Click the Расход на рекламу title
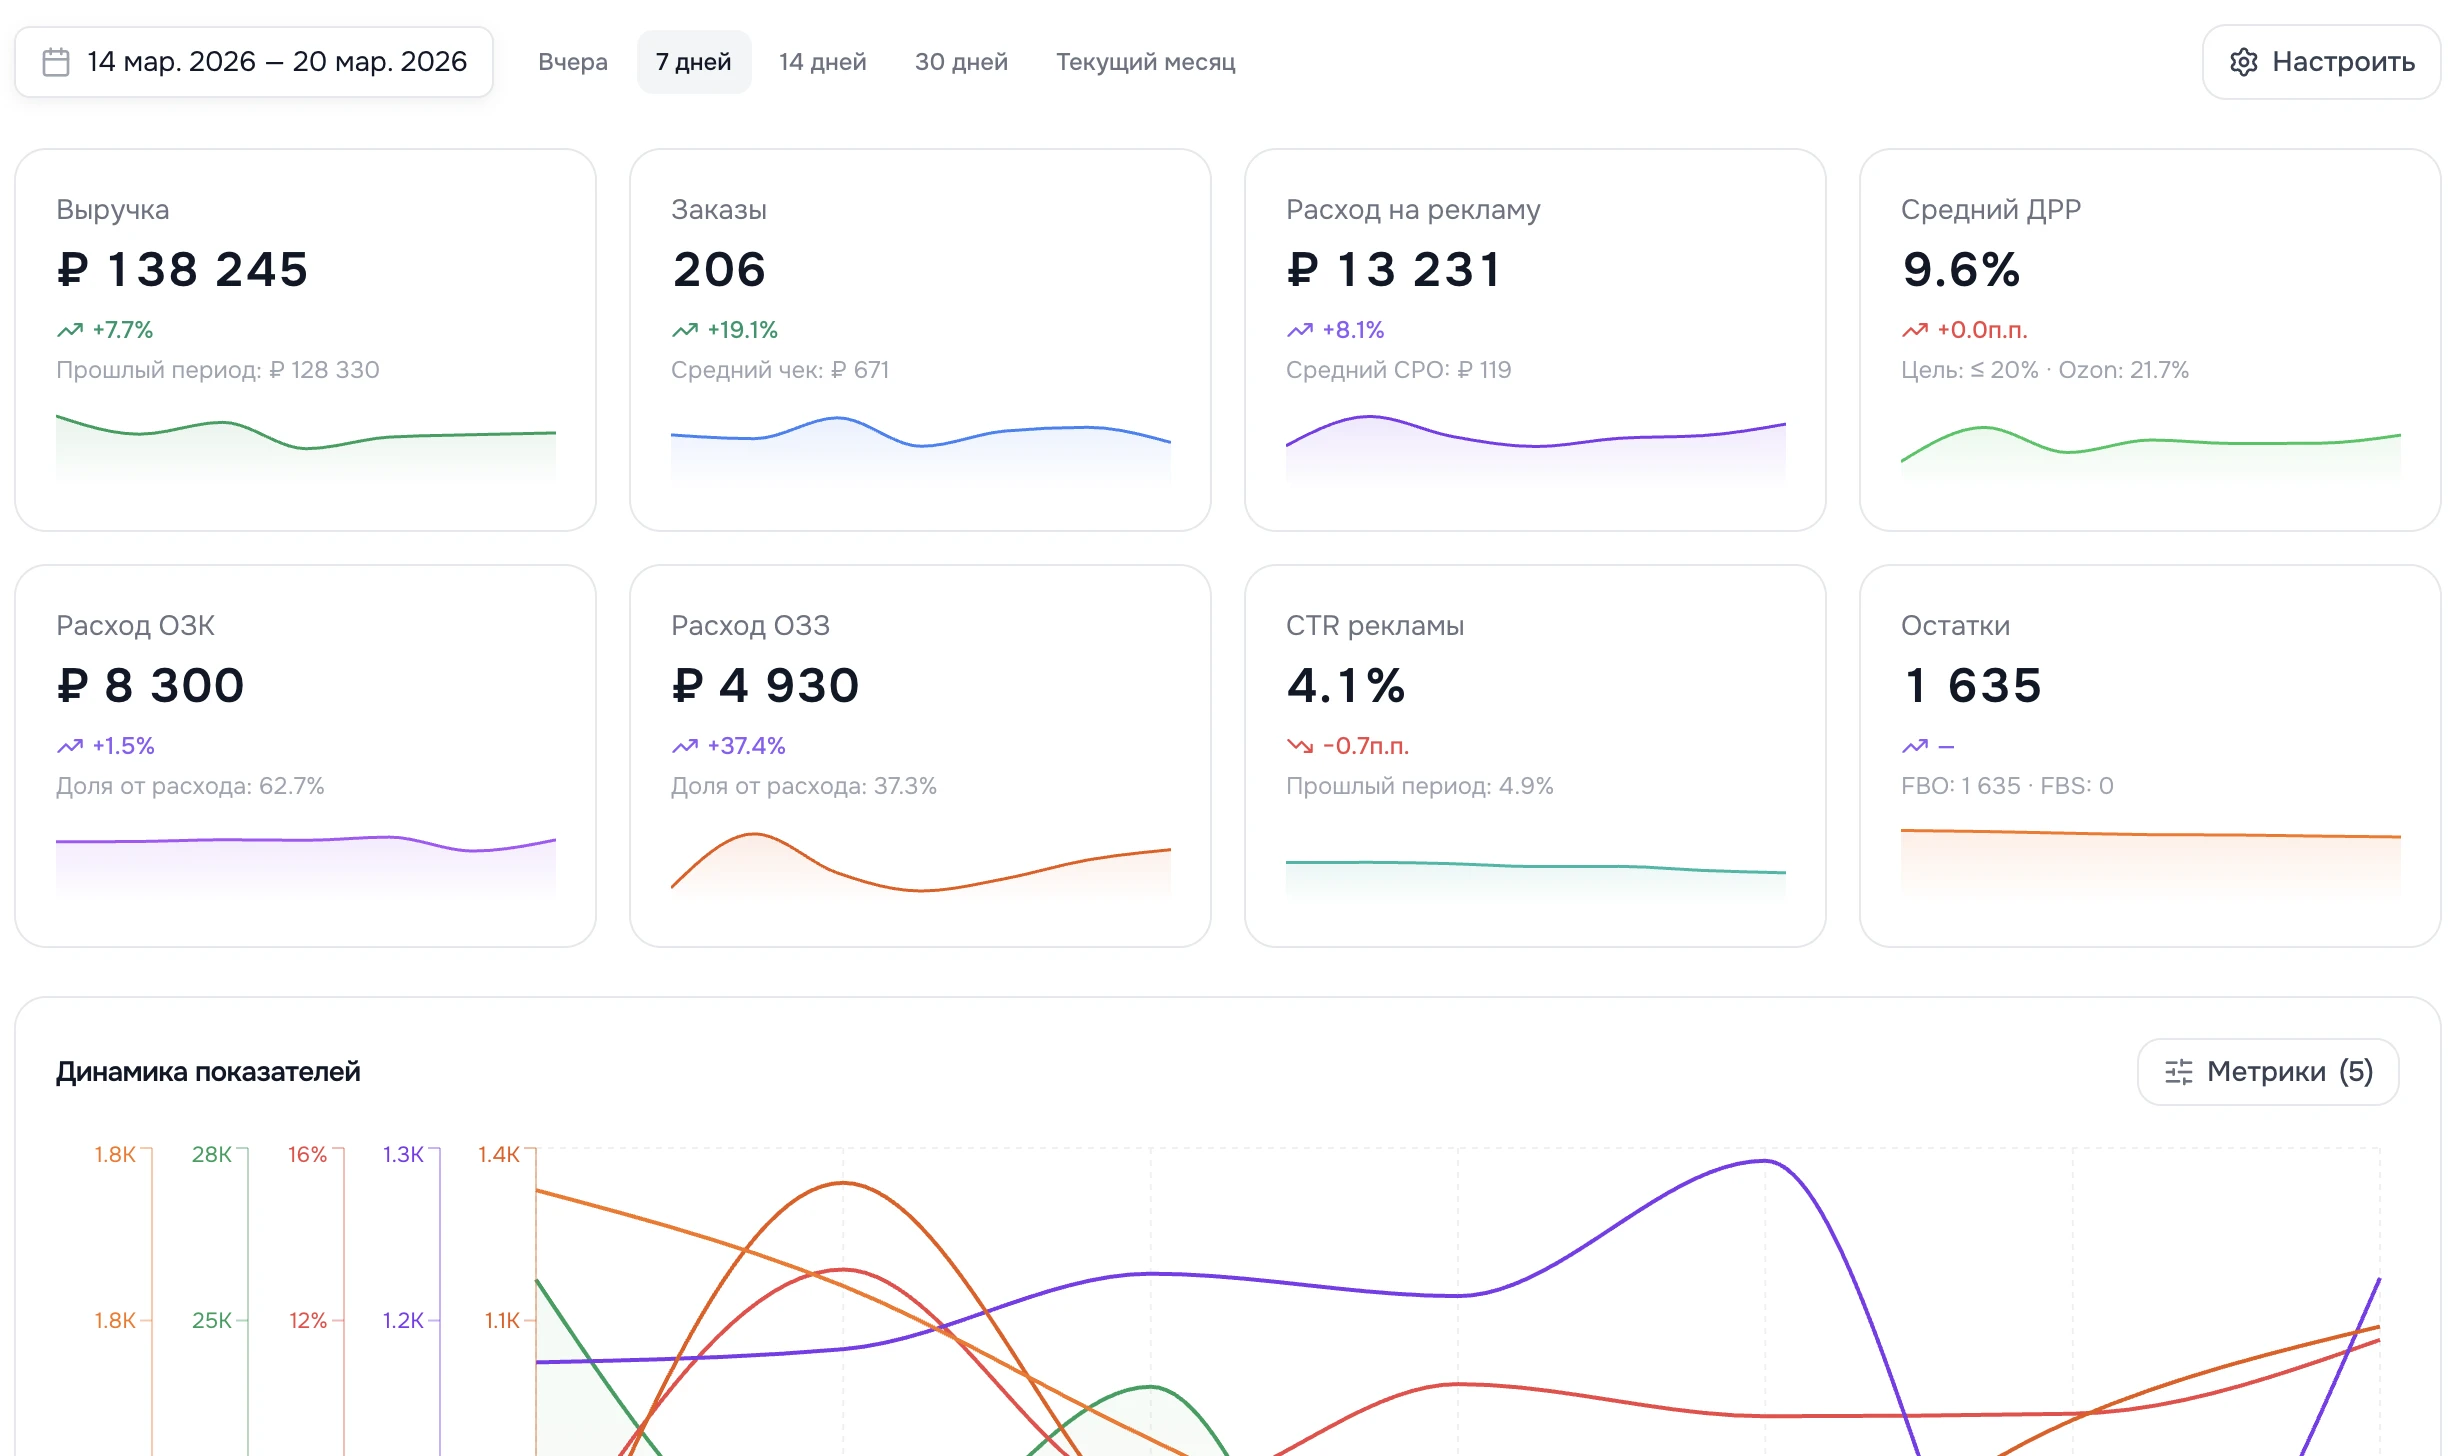 click(x=1413, y=210)
